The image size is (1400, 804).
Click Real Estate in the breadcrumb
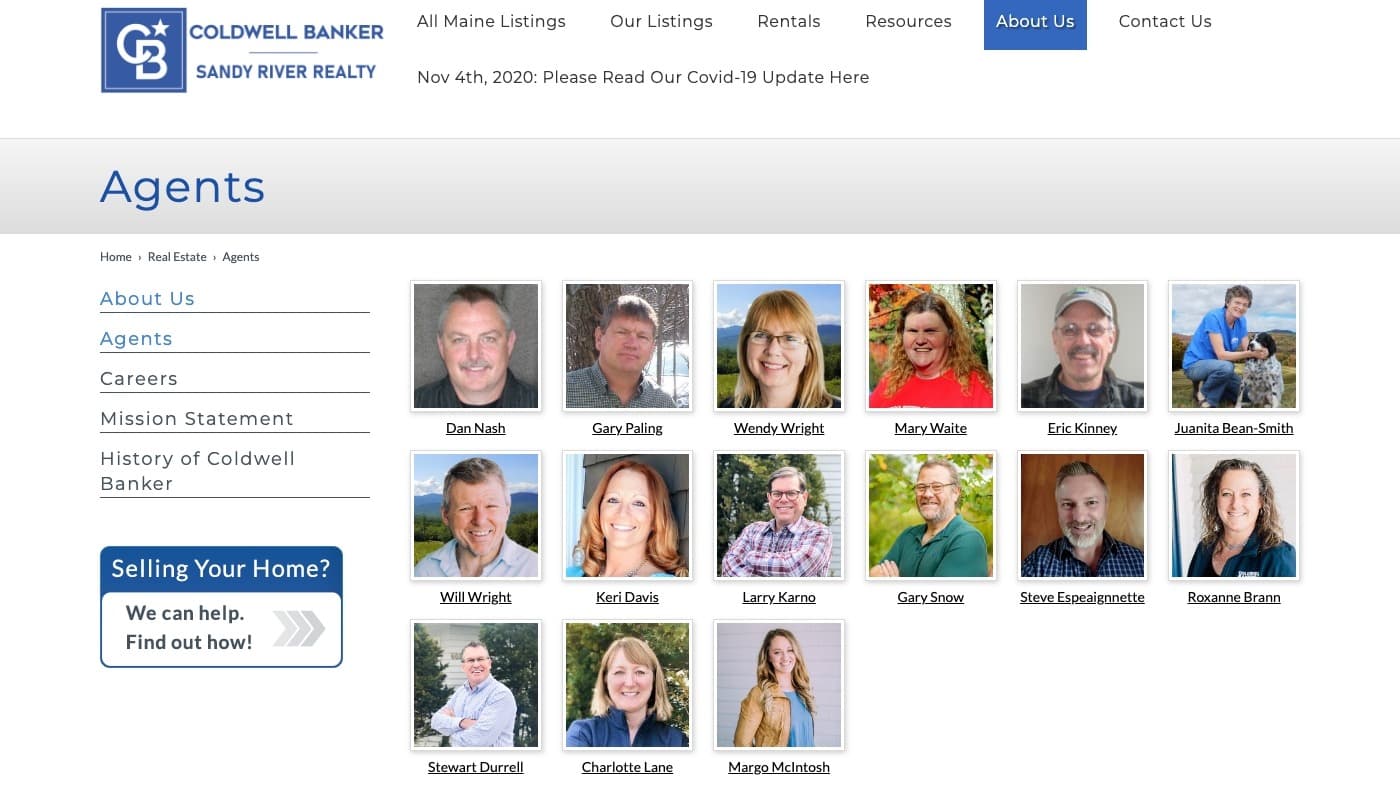click(177, 257)
